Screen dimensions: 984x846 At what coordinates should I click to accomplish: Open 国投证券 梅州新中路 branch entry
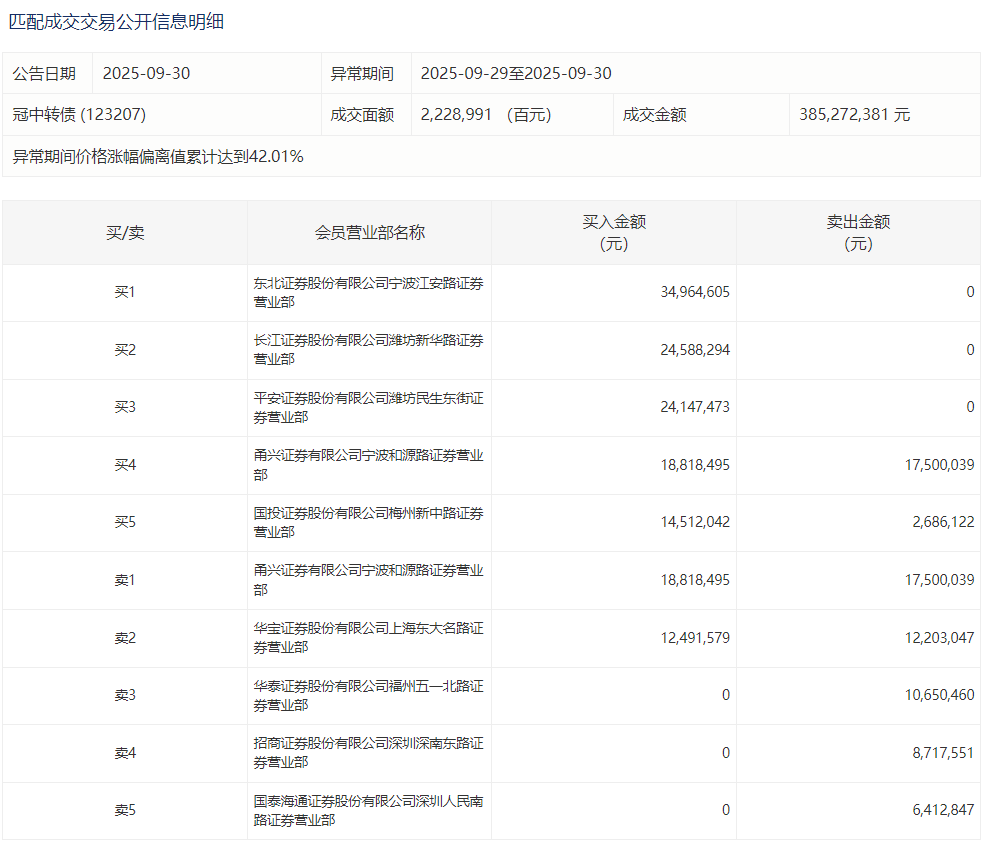point(369,523)
